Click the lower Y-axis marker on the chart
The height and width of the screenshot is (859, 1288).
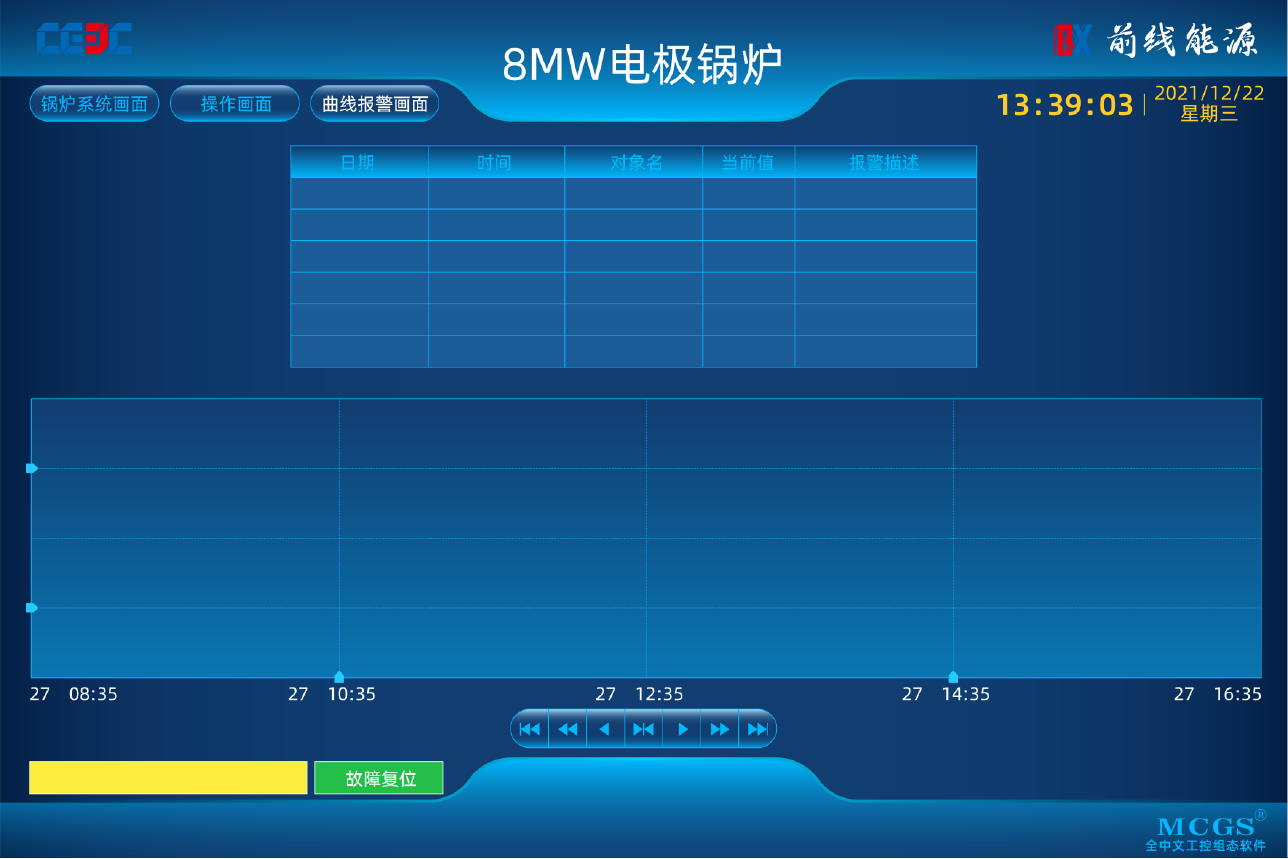coord(32,608)
